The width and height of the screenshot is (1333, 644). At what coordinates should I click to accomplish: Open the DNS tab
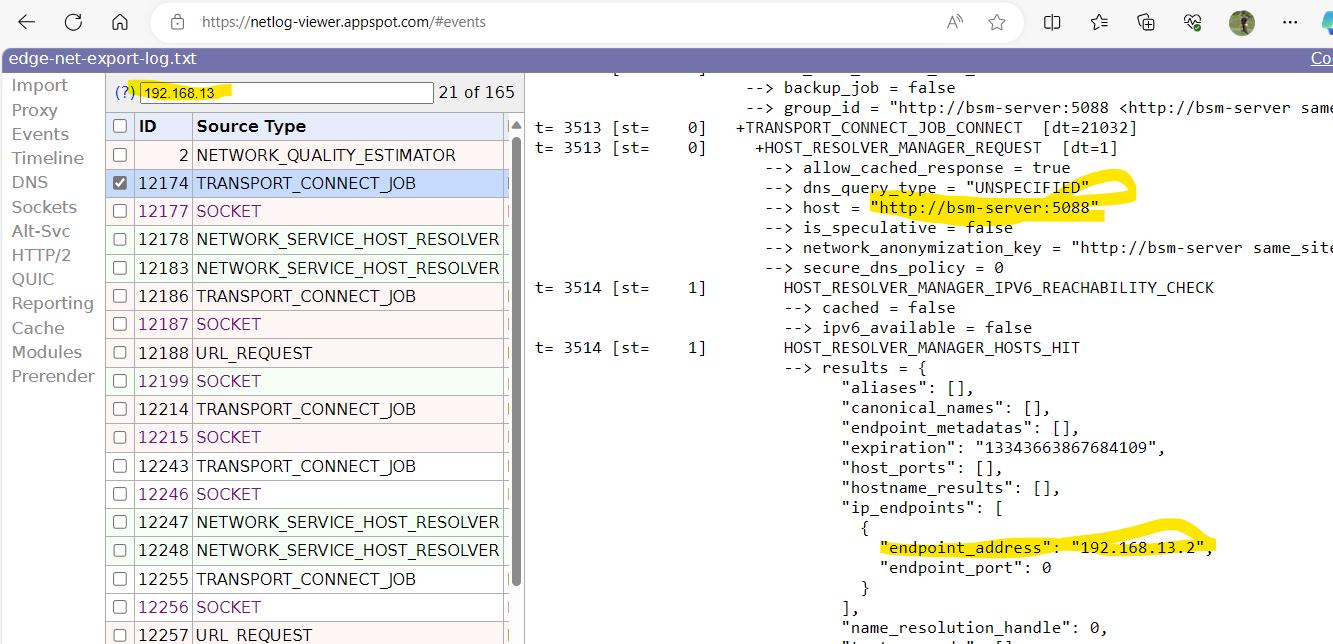[29, 182]
